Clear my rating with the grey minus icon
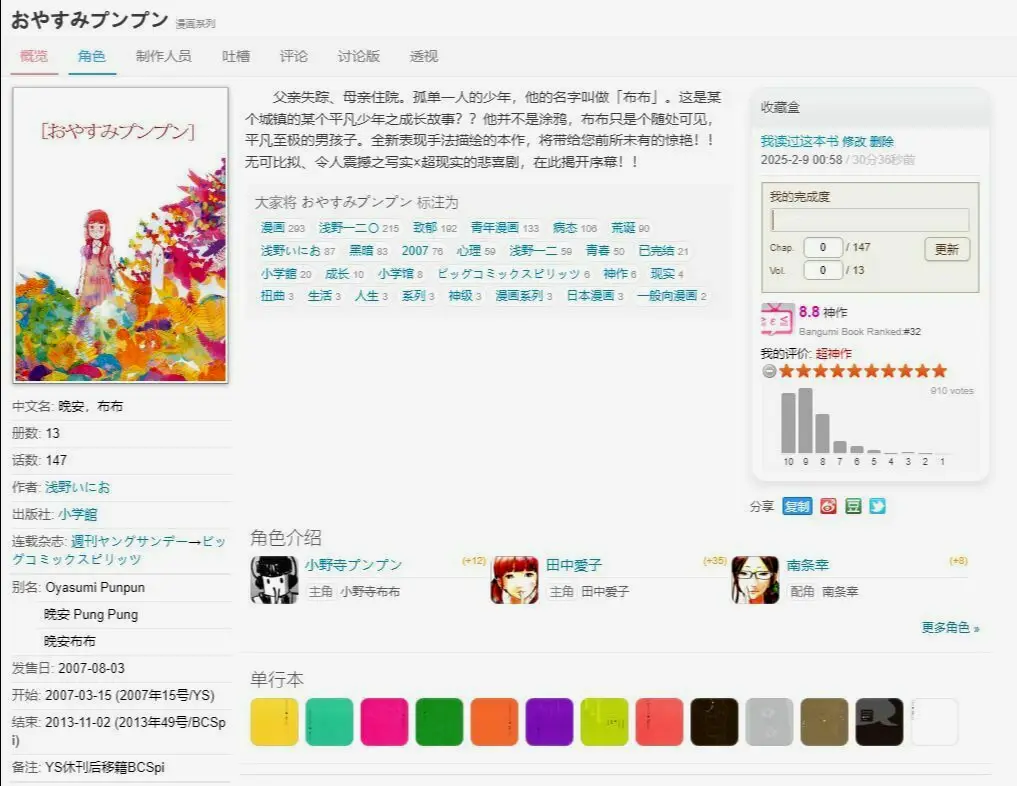The image size is (1017, 786). point(769,371)
